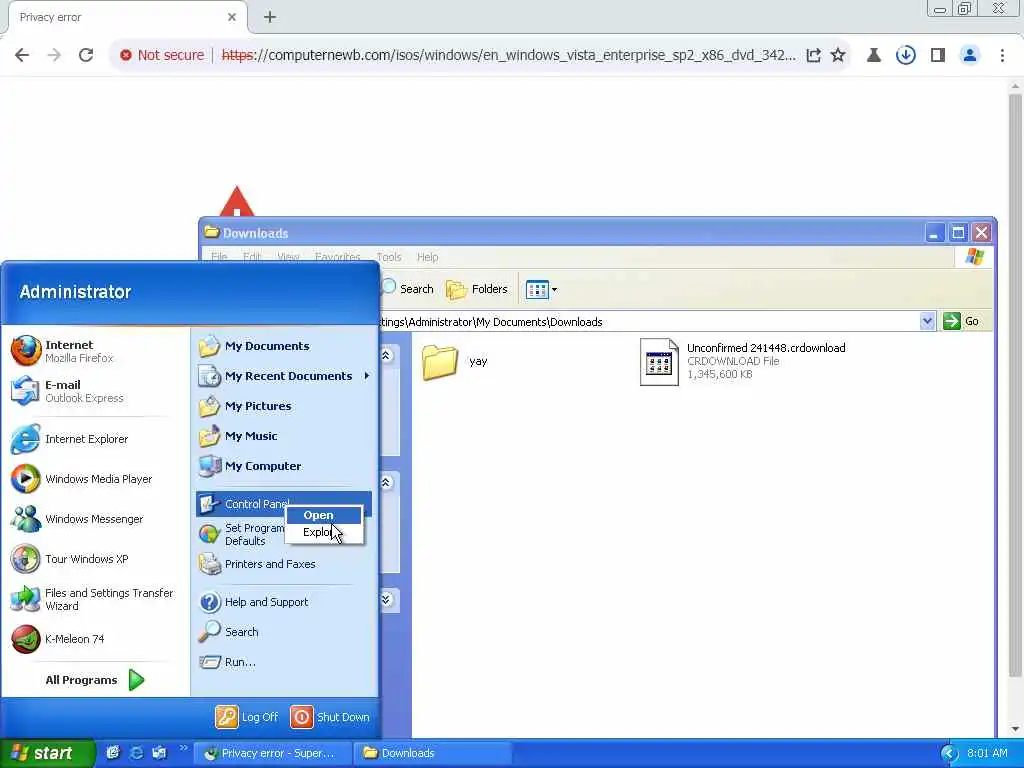1024x768 pixels.
Task: Open My Documents from the Start menu
Action: point(284,345)
